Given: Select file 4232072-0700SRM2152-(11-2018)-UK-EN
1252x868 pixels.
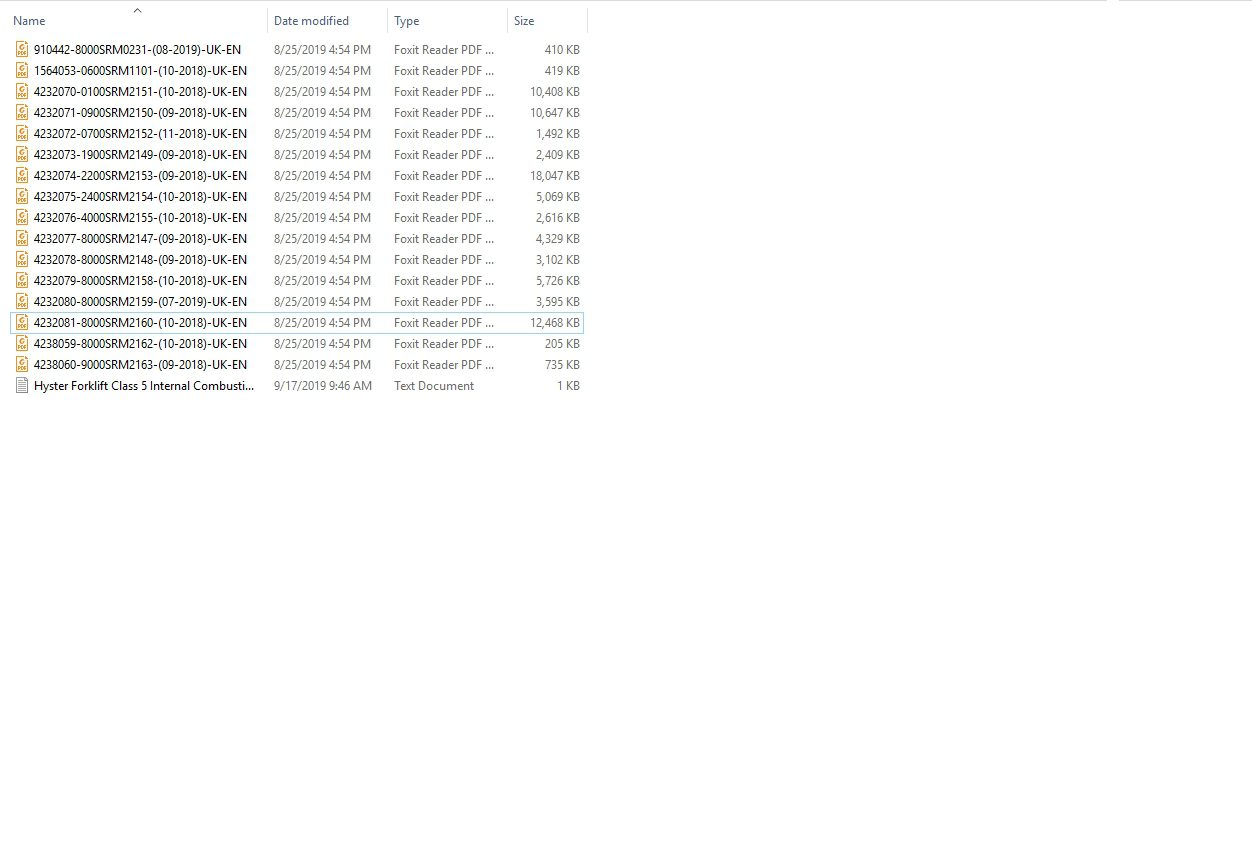Looking at the screenshot, I should pyautogui.click(x=140, y=133).
